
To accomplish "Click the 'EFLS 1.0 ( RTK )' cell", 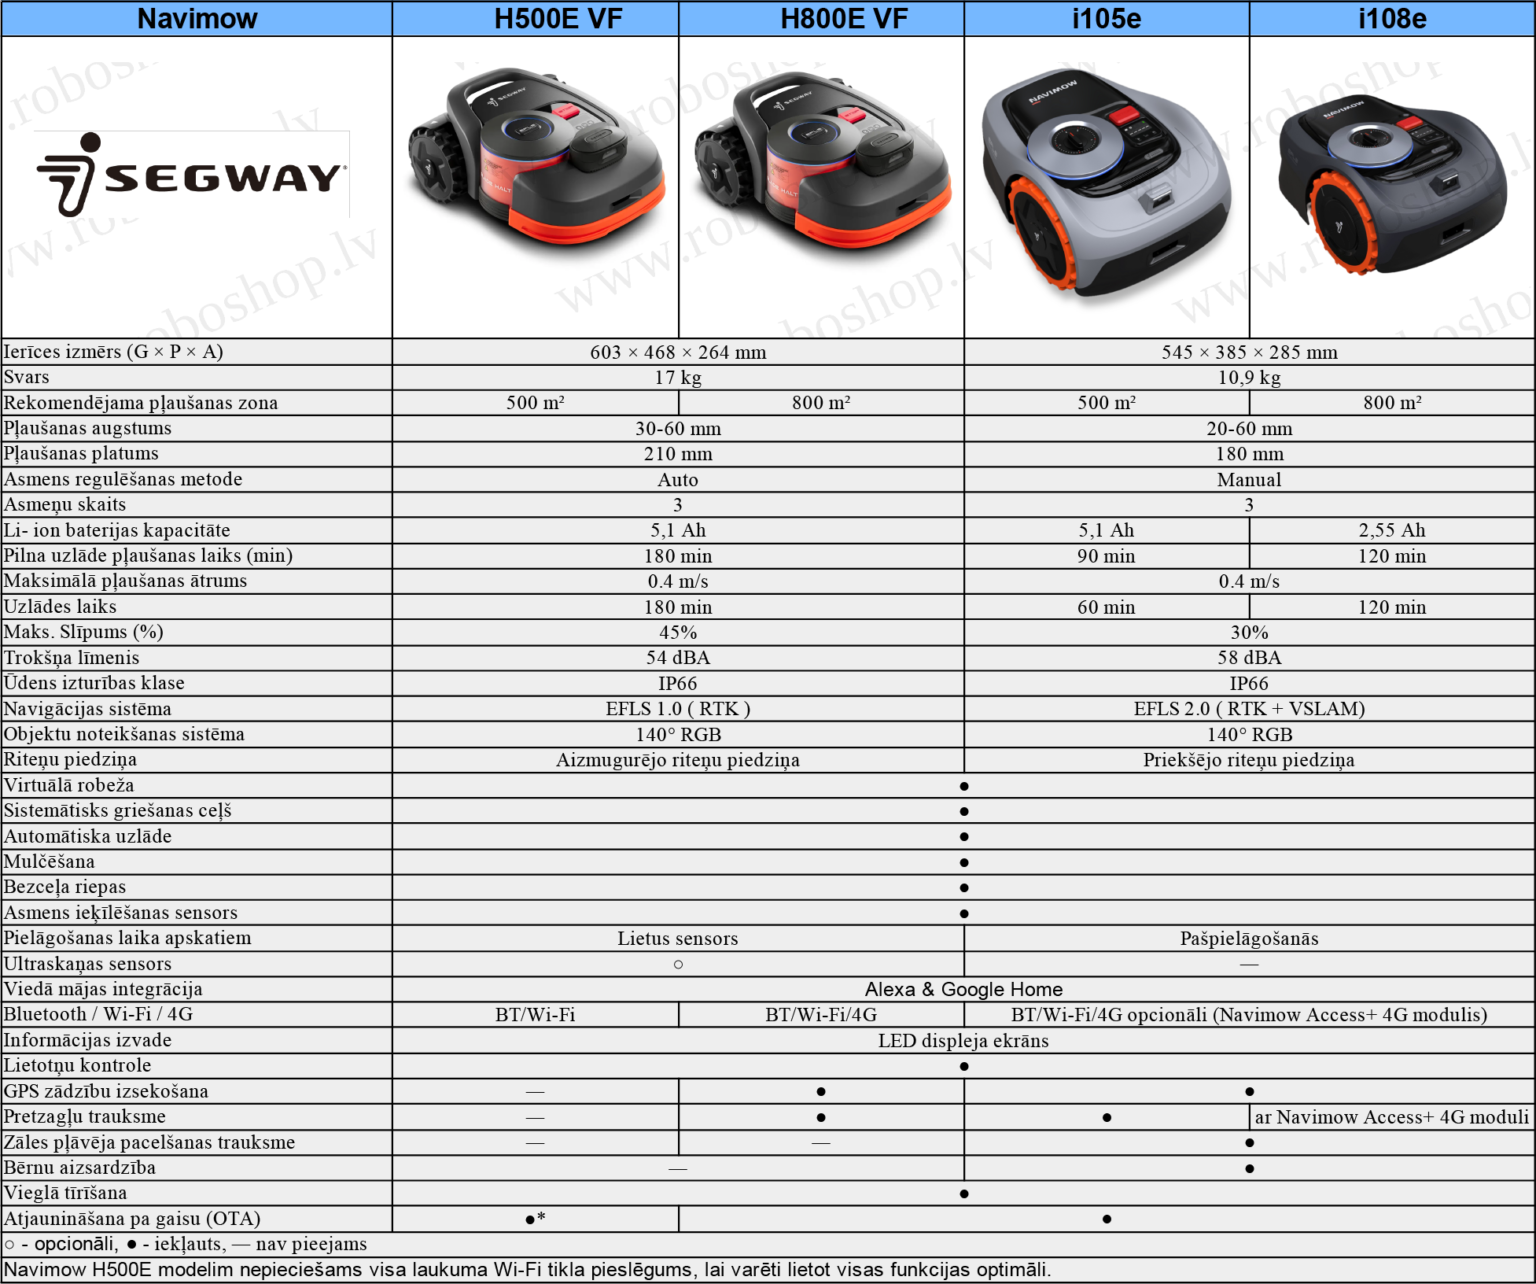I will [x=678, y=709].
